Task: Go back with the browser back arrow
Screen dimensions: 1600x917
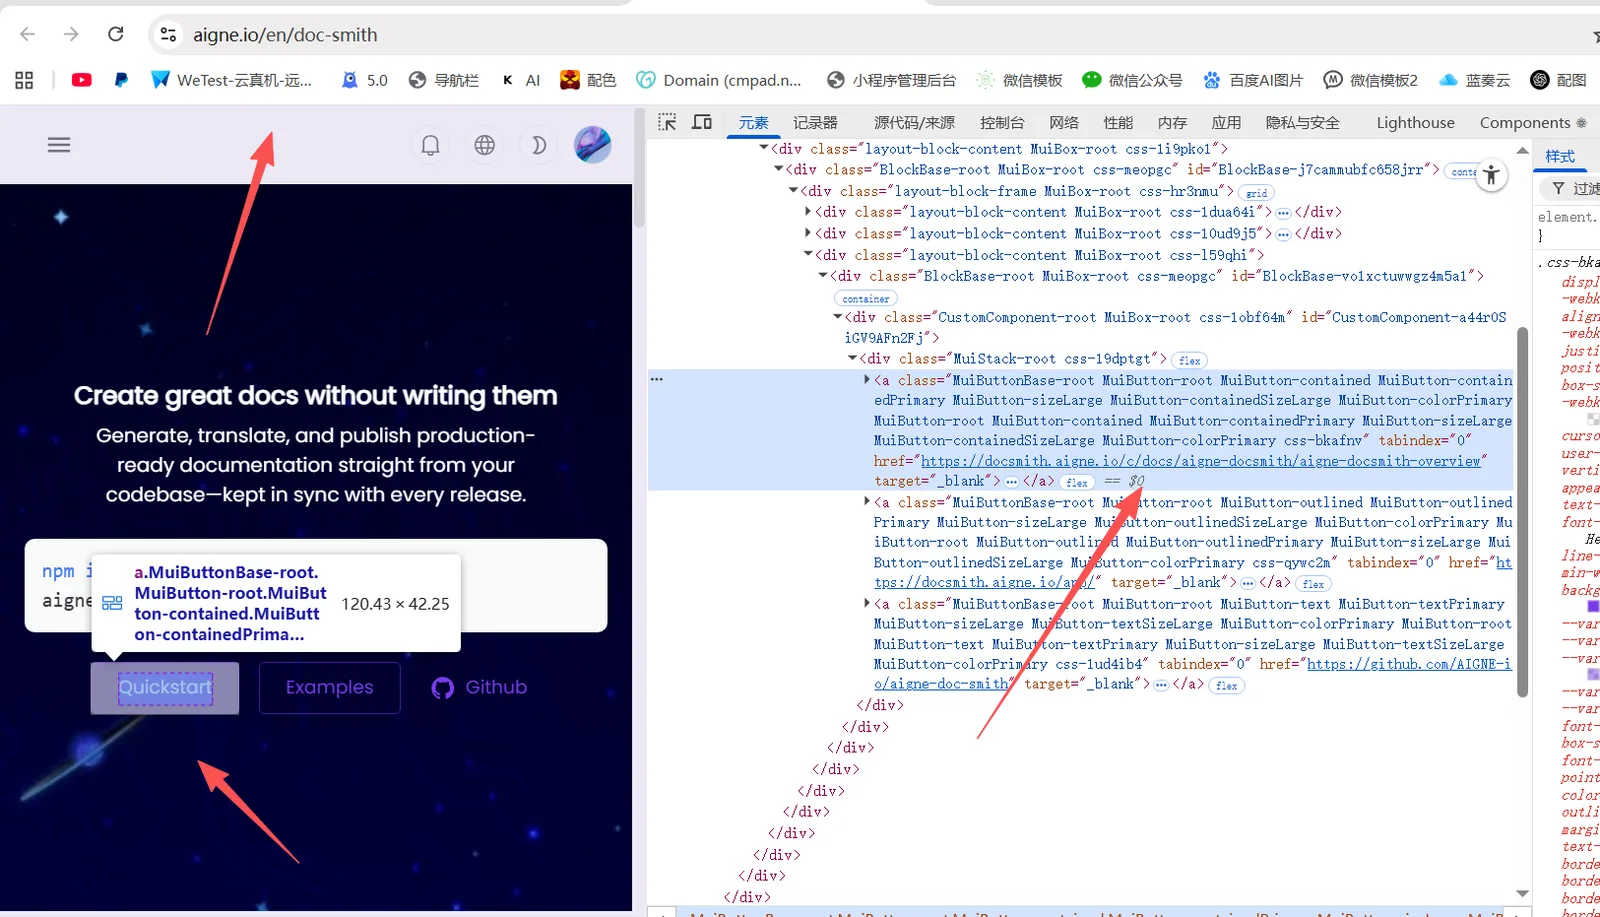Action: [x=27, y=34]
